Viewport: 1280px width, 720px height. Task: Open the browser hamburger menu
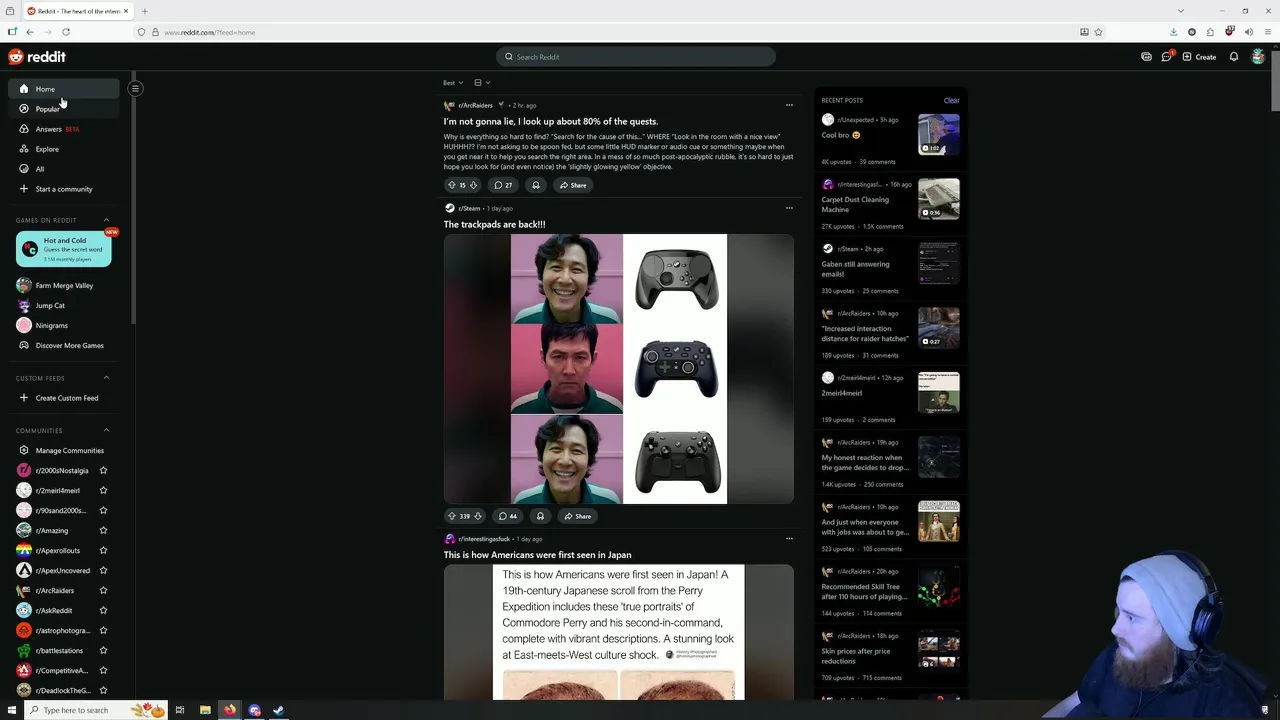pos(1267,32)
